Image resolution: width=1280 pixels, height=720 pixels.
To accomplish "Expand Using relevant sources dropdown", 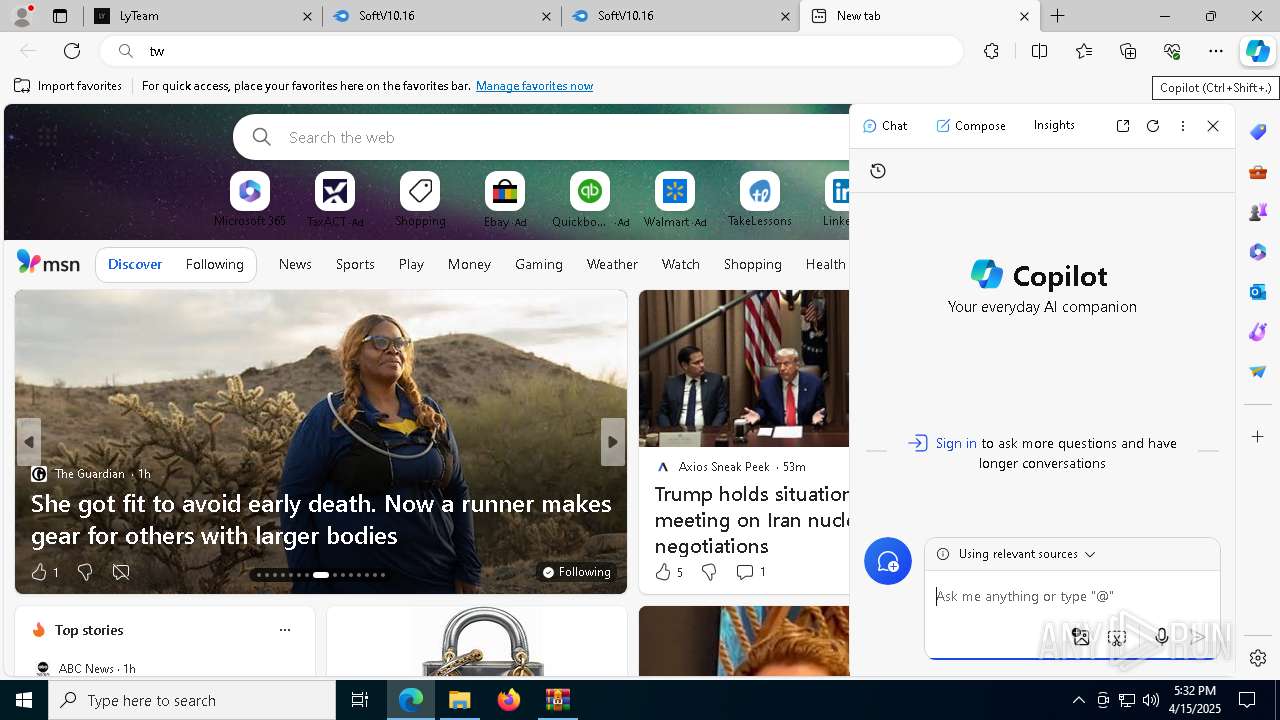I will click(1027, 554).
